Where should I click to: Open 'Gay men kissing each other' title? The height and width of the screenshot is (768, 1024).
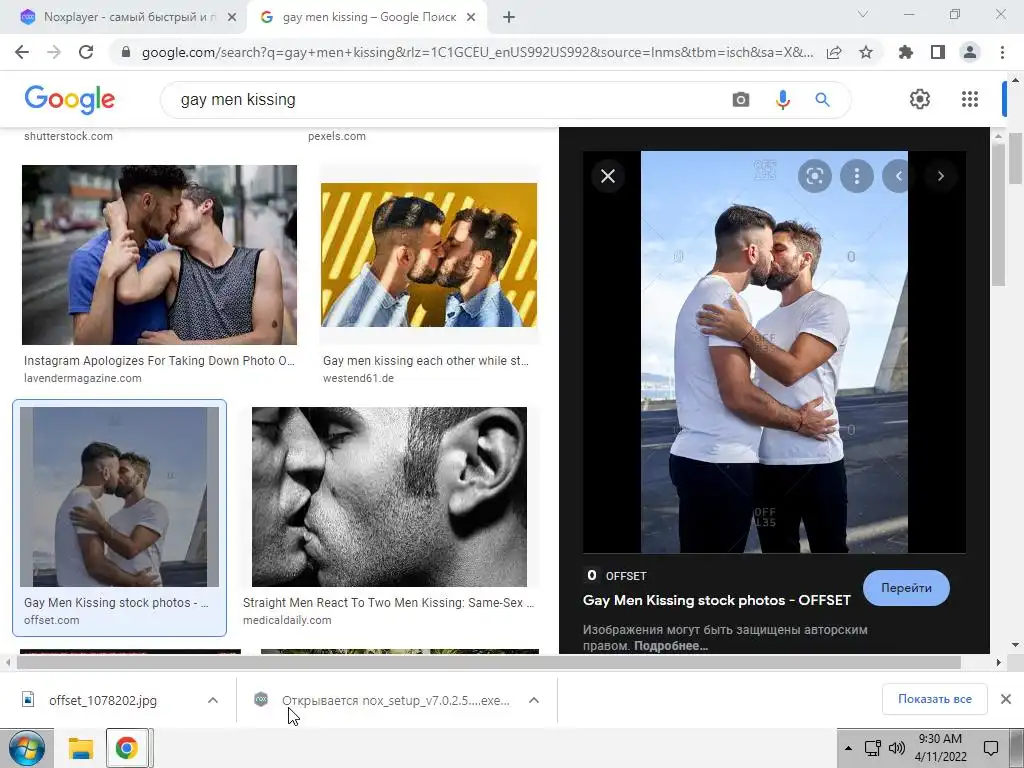(426, 360)
